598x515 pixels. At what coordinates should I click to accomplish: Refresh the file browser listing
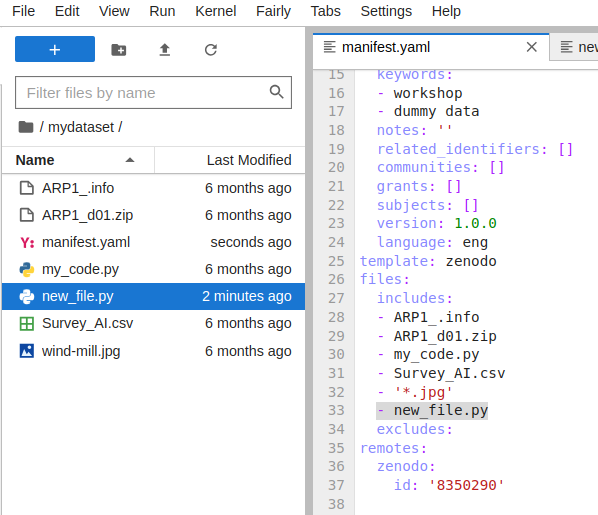pos(211,50)
